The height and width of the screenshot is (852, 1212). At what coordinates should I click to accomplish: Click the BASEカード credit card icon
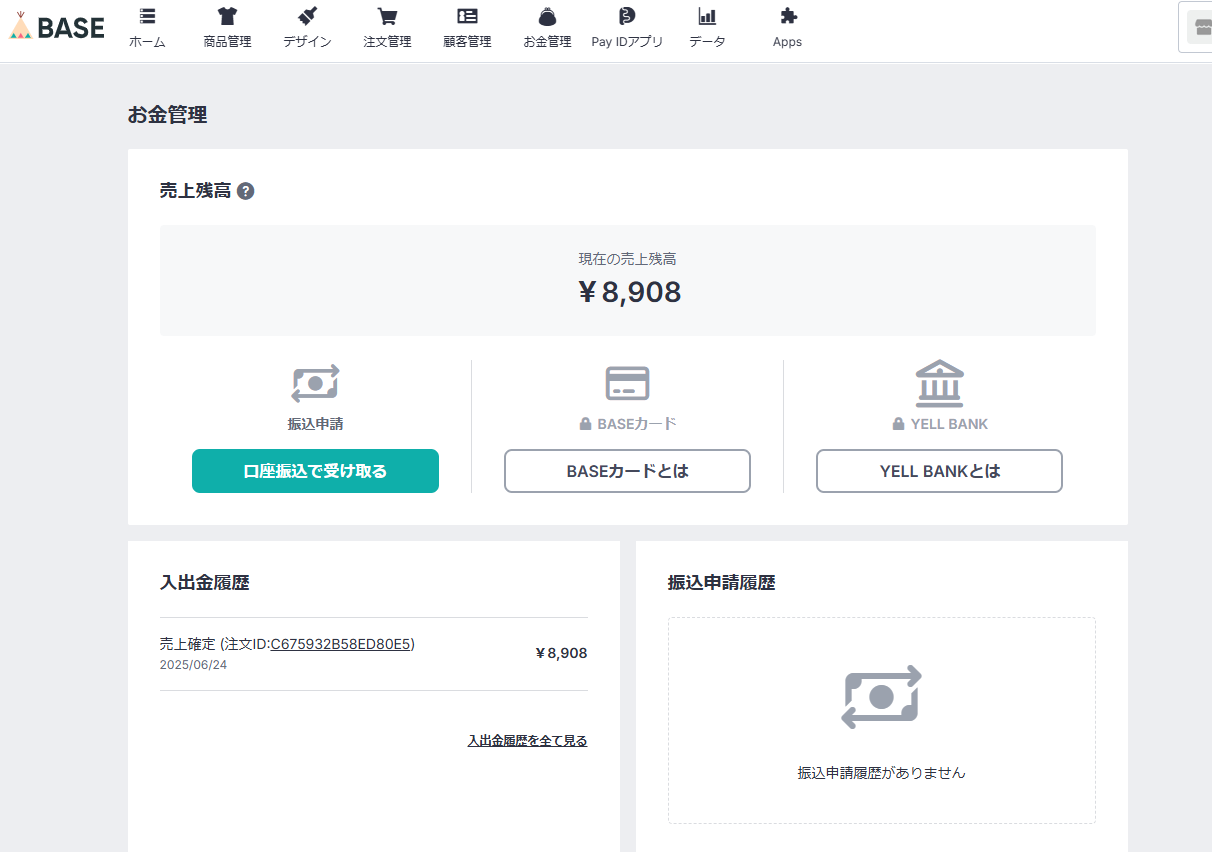pos(627,383)
